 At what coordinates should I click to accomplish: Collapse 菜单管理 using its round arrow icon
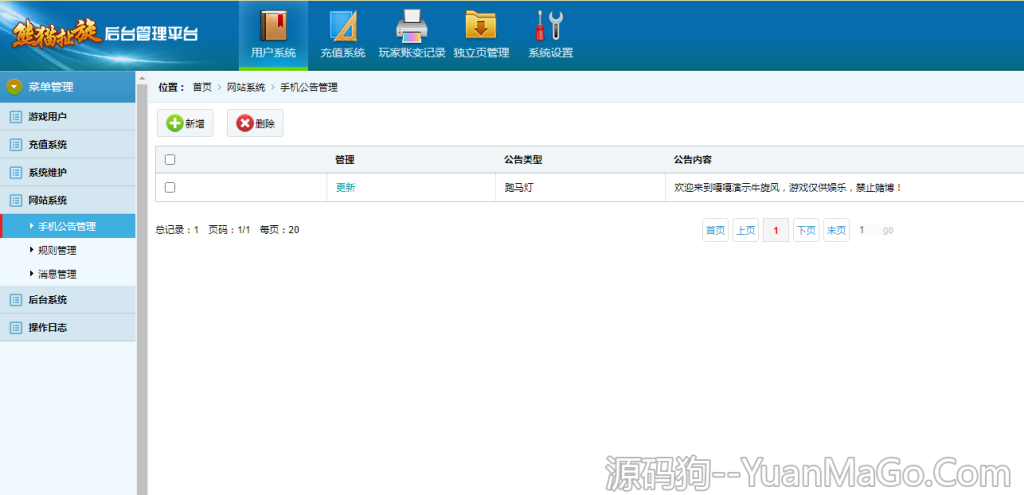[x=14, y=87]
